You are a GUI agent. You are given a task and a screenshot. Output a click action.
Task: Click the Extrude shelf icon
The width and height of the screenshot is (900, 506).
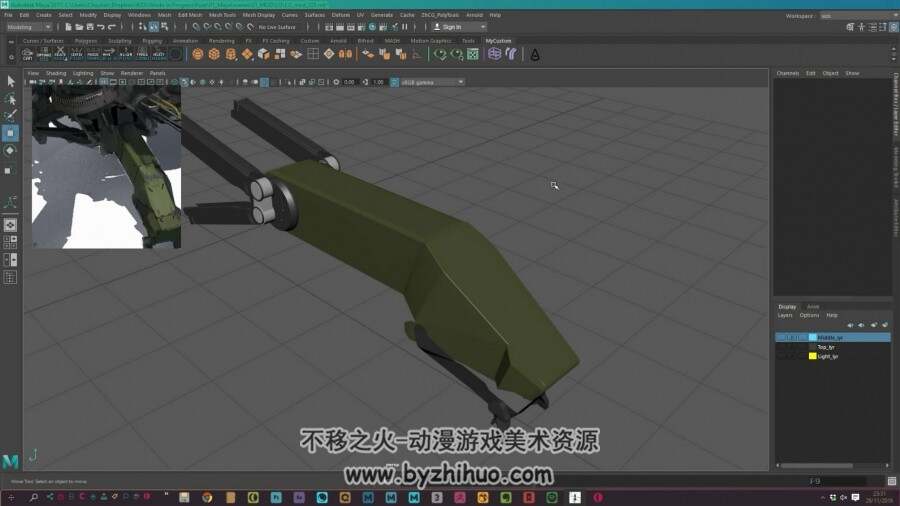click(x=263, y=55)
